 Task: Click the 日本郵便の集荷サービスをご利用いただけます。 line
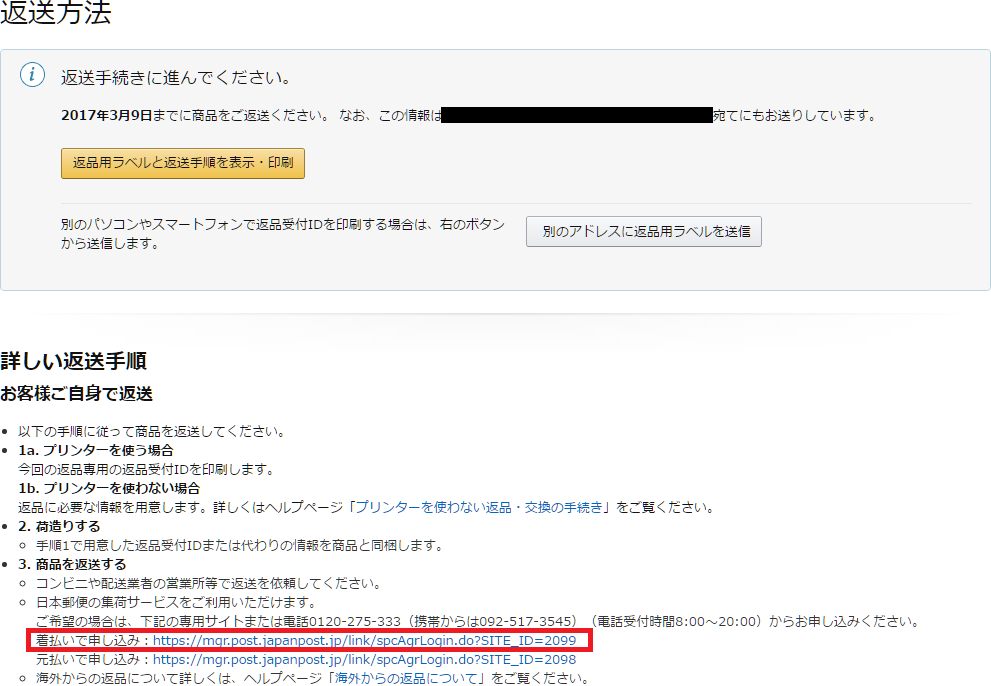pos(176,602)
